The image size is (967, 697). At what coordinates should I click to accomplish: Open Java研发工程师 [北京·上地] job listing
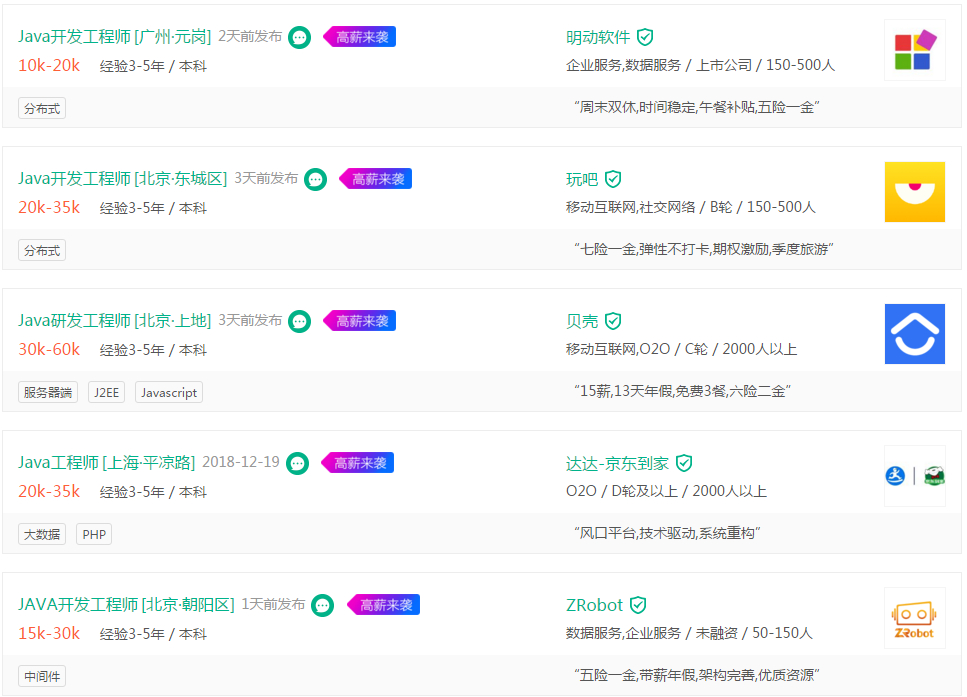115,320
